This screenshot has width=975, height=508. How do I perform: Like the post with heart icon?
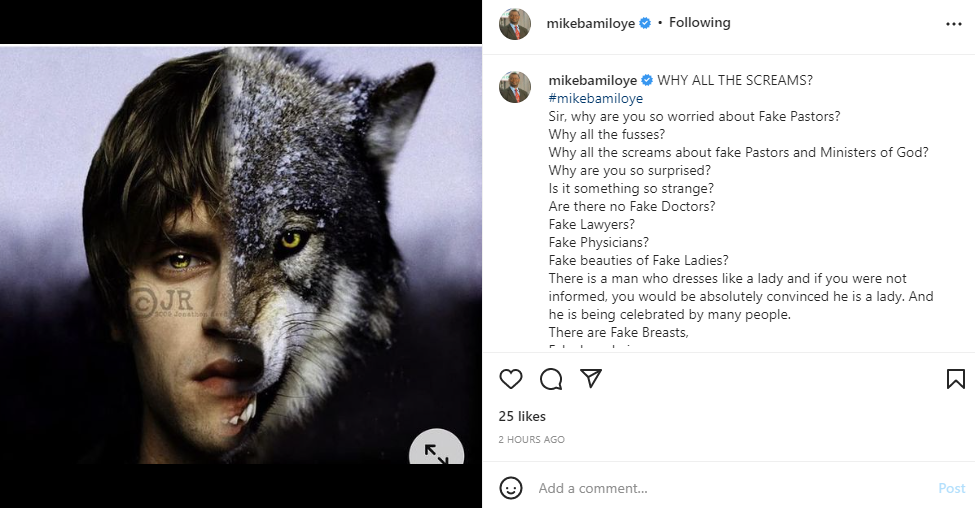511,379
